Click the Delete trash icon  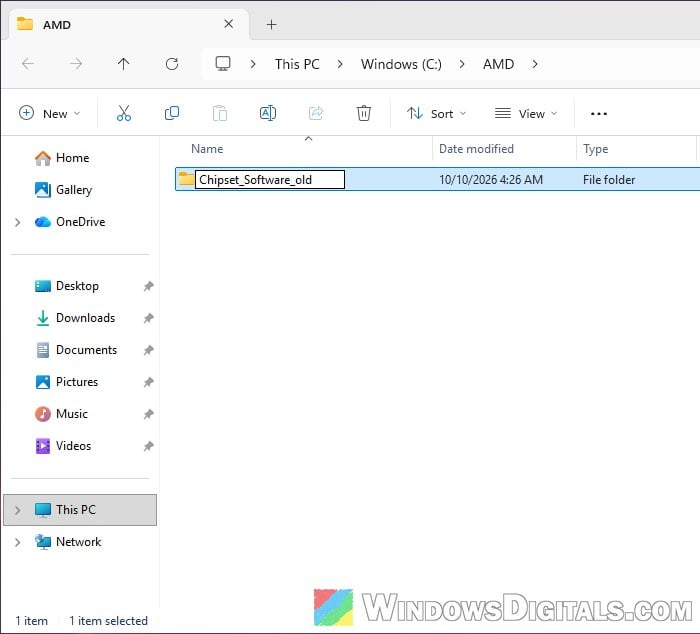tap(364, 113)
